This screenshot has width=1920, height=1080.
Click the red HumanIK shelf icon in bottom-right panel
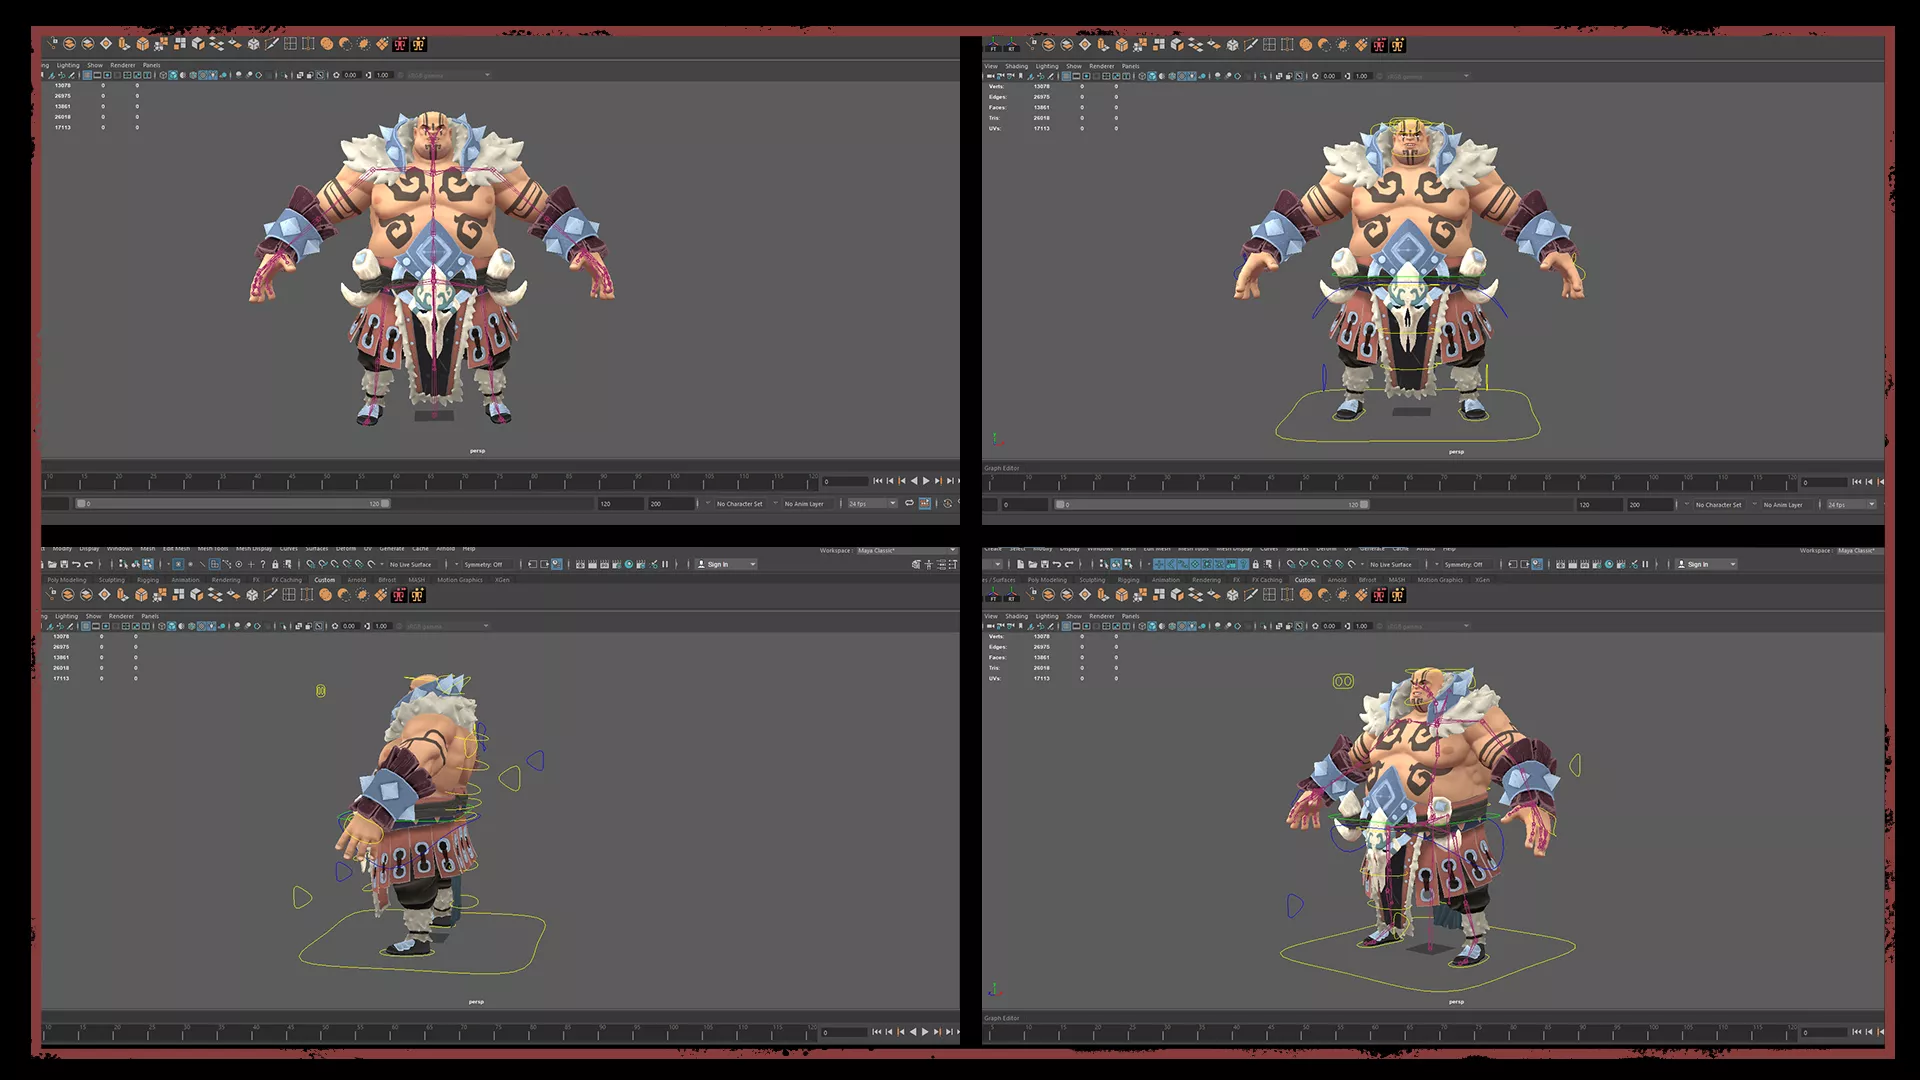(x=1379, y=595)
